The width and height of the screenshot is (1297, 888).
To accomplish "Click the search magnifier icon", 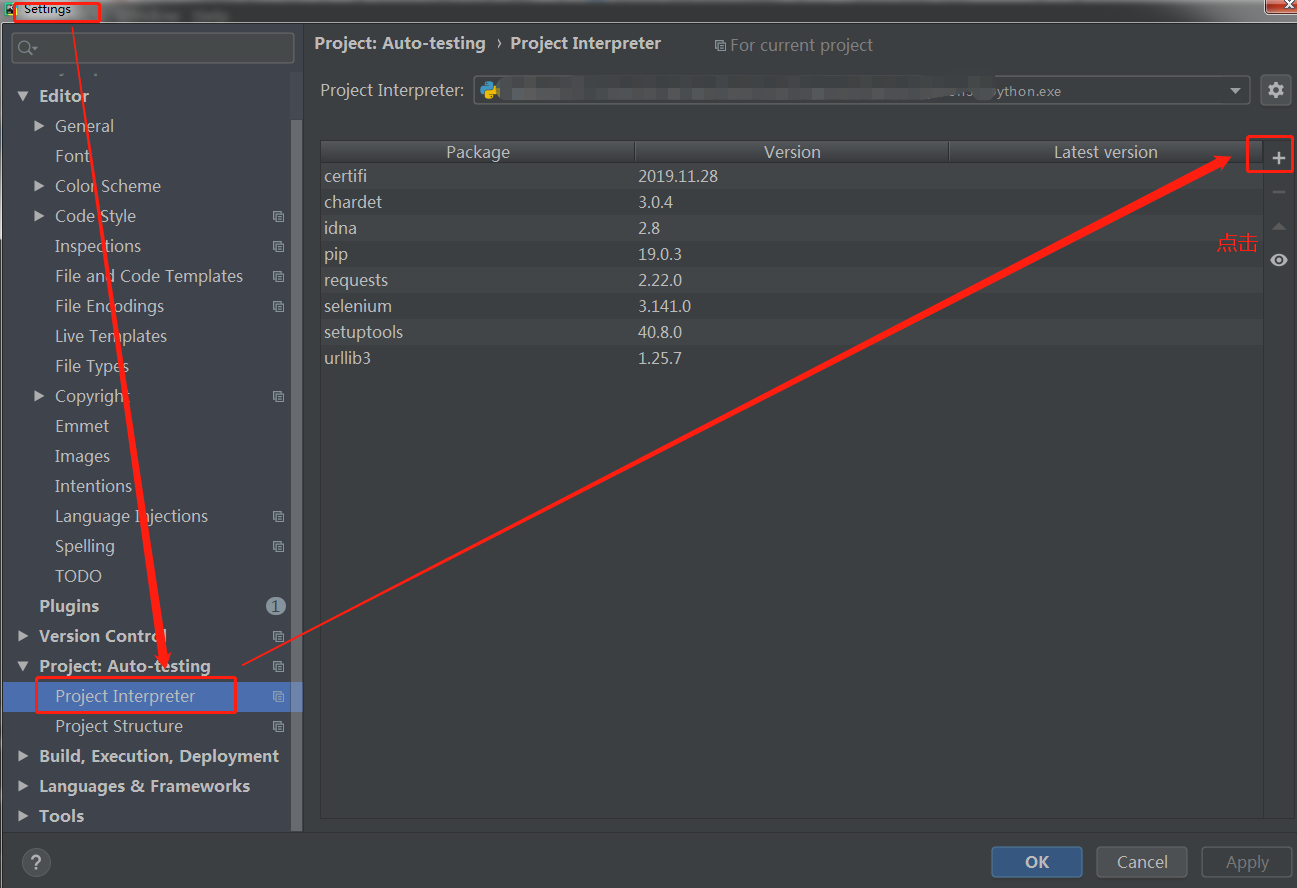I will 27,48.
